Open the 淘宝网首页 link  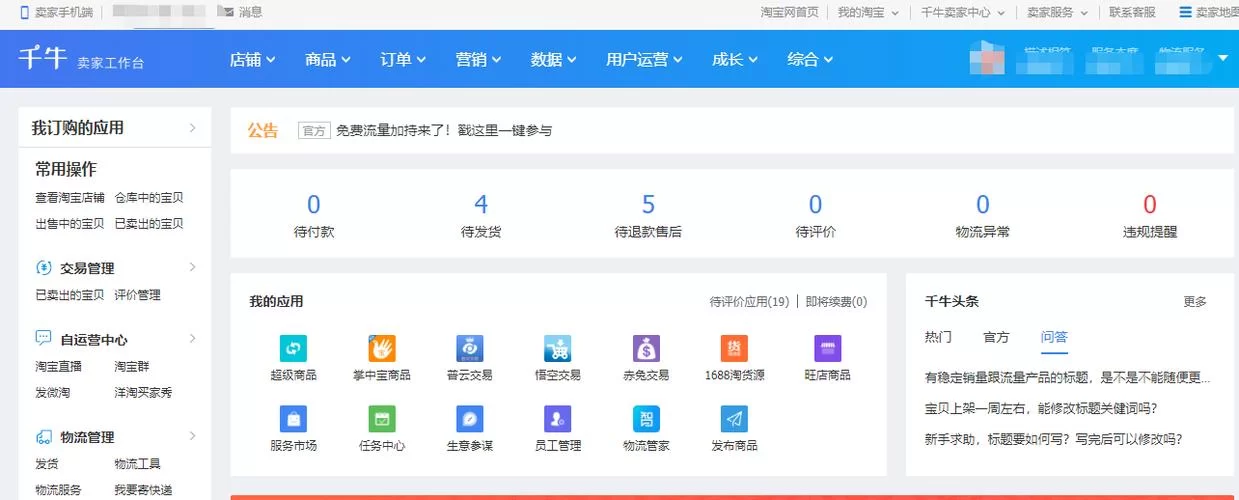click(x=789, y=12)
